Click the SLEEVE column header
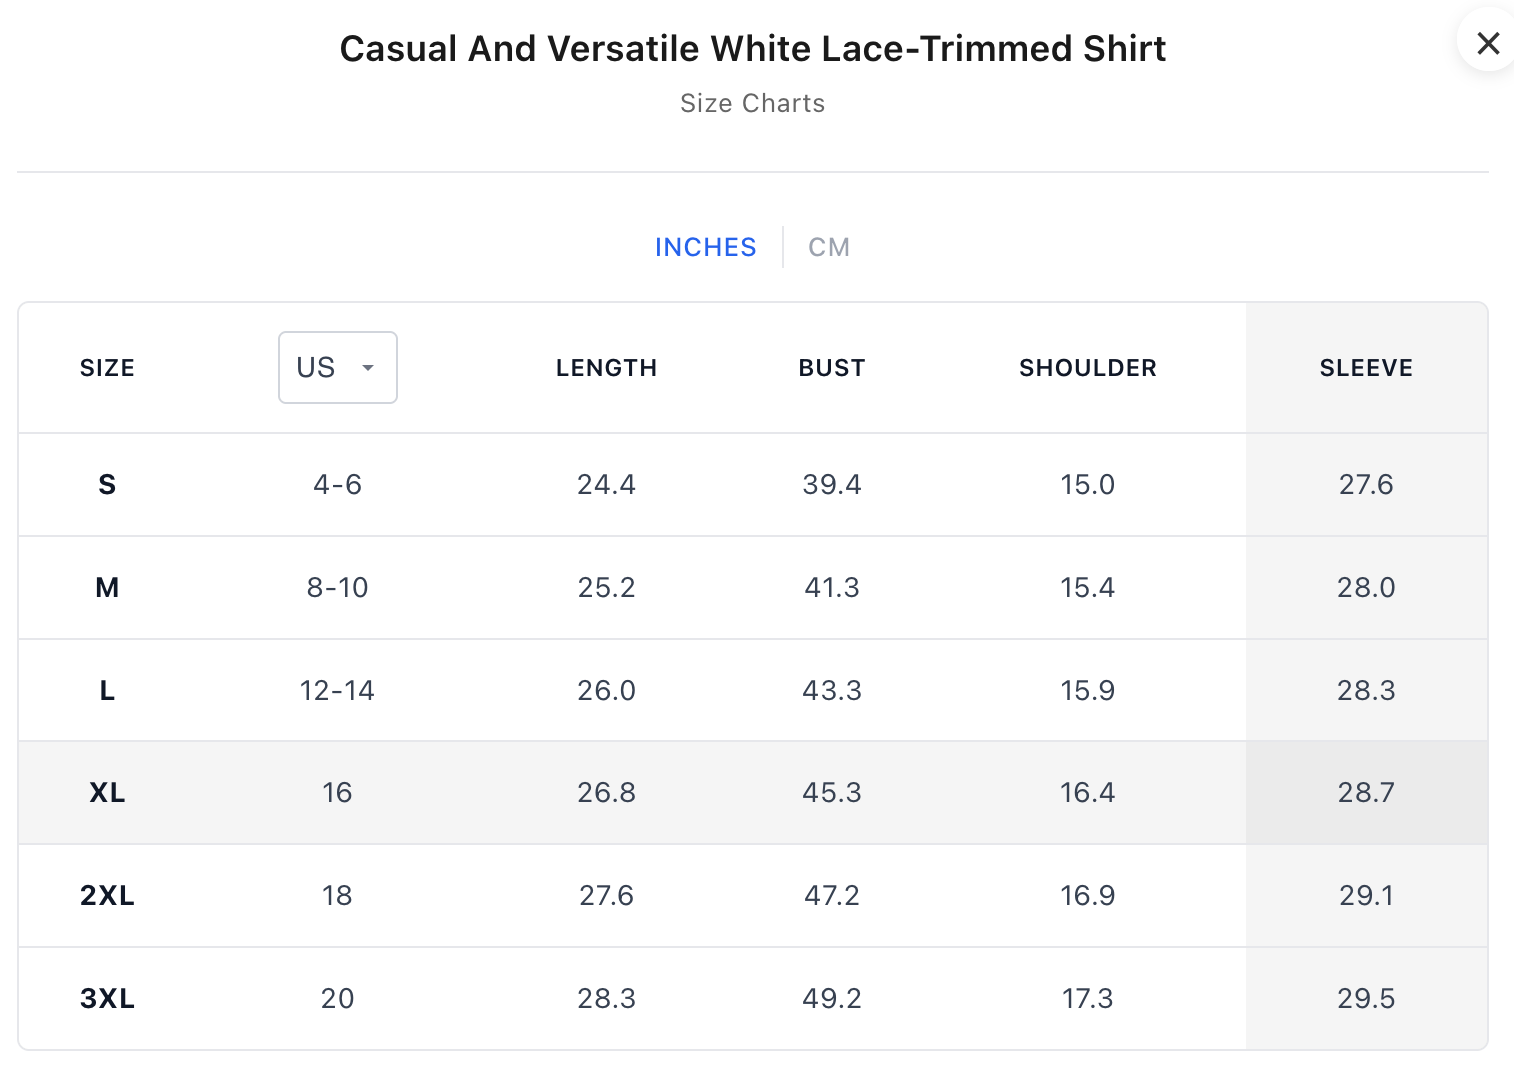The width and height of the screenshot is (1514, 1086). (x=1366, y=368)
